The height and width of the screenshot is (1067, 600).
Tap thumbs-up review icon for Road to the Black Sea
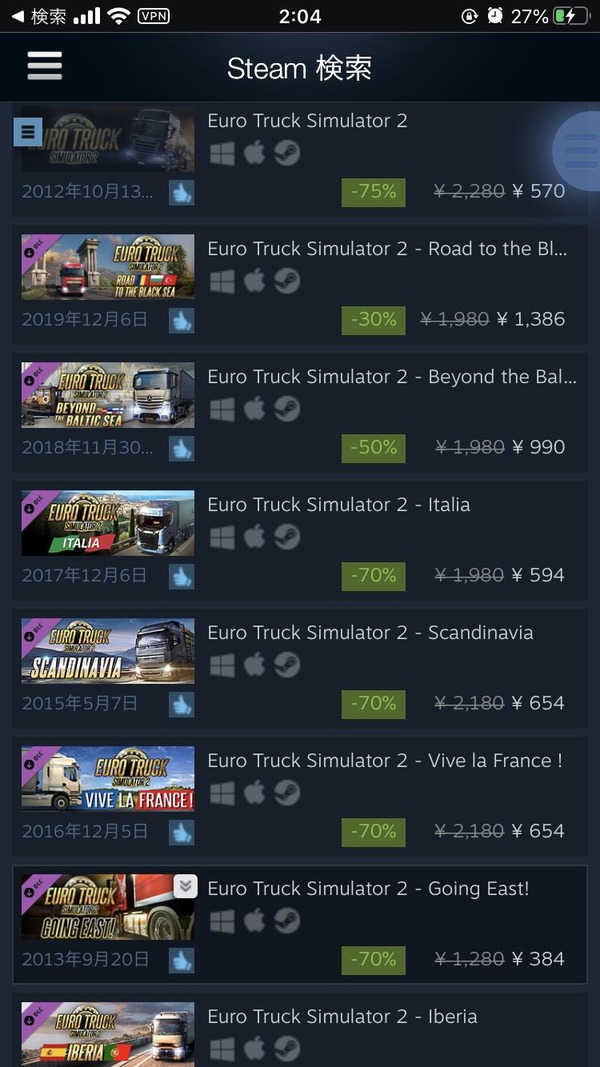point(182,321)
